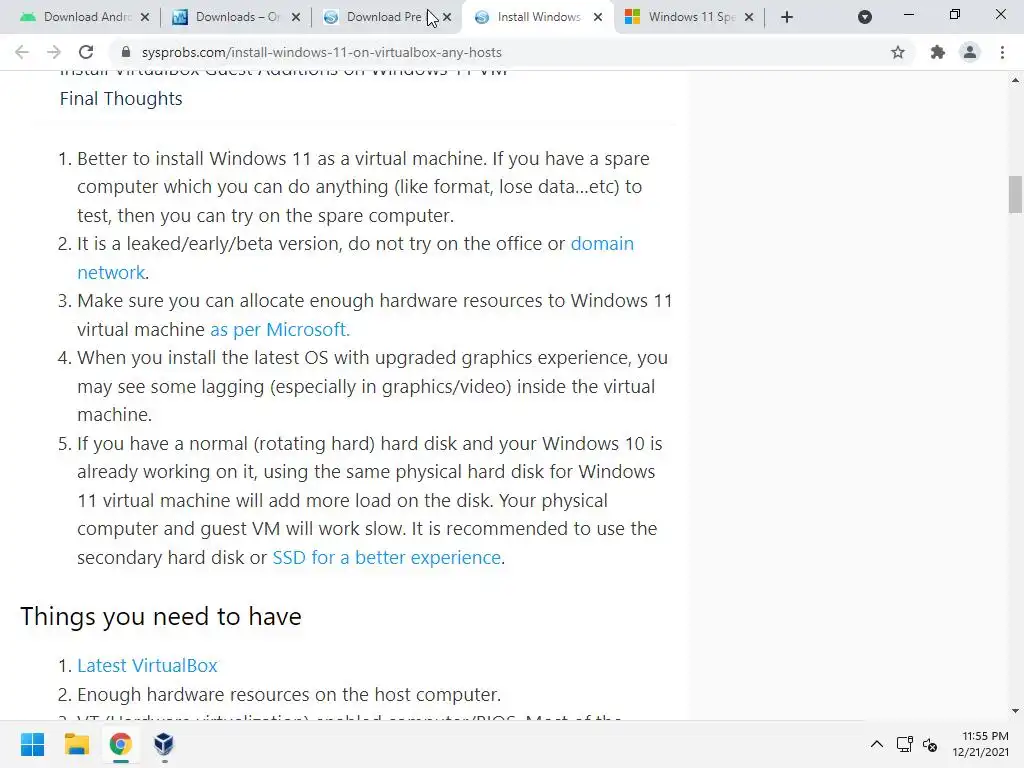Open SSD for a better experience link
Viewport: 1024px width, 768px height.
click(387, 557)
